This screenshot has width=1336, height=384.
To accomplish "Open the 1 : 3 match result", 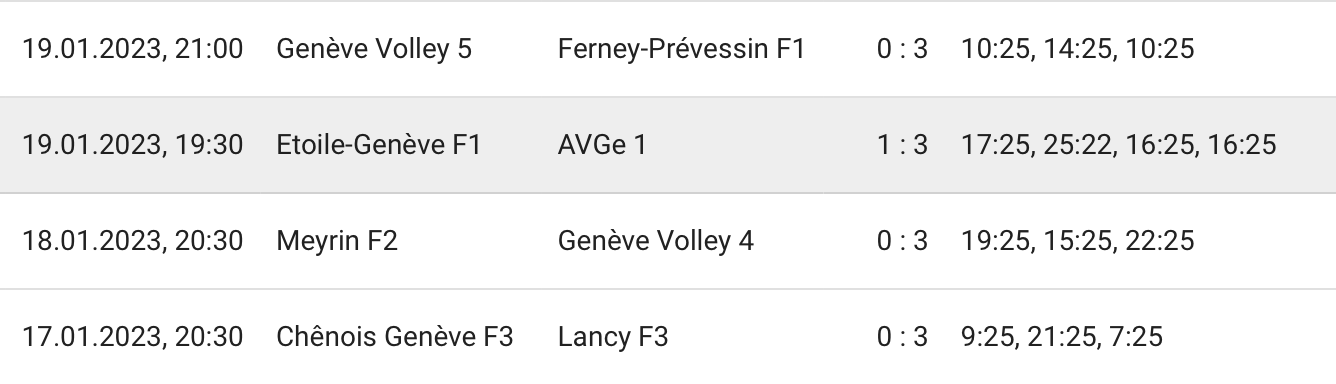I will click(x=902, y=145).
